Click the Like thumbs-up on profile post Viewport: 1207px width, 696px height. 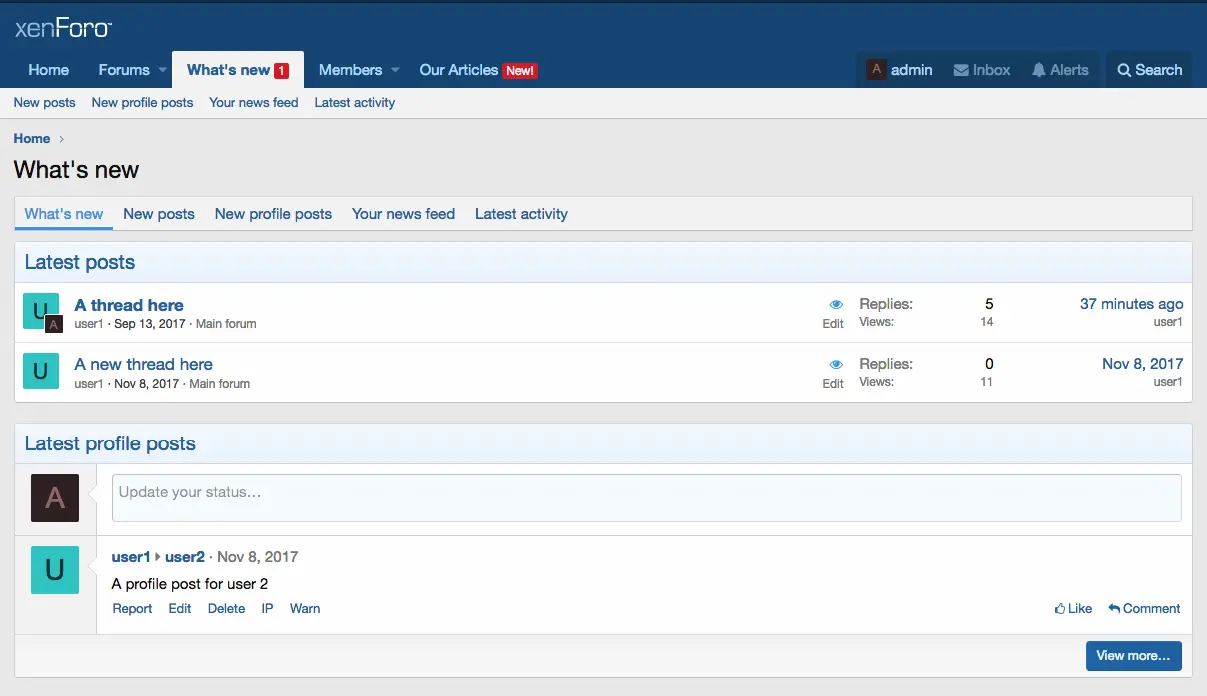[1060, 608]
